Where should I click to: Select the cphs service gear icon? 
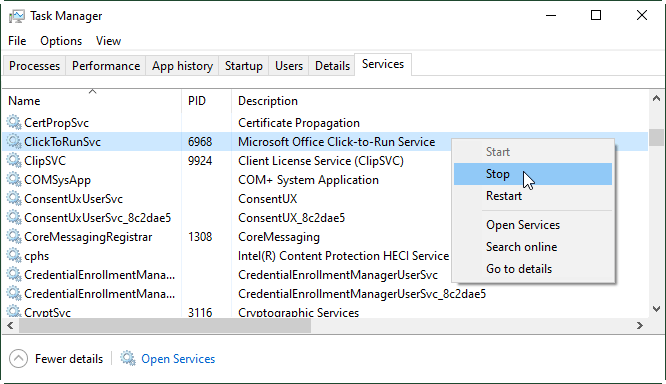14,256
